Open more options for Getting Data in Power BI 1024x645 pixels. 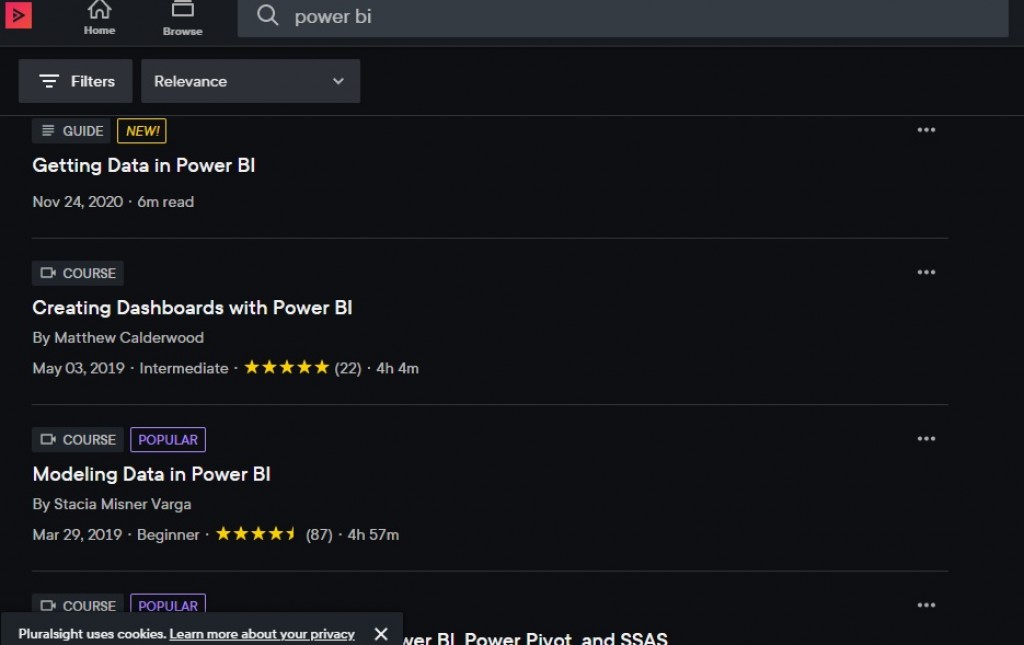tap(926, 130)
